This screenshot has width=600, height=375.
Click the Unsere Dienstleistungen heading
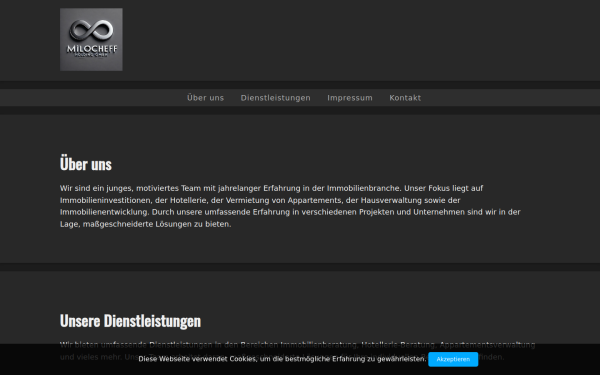click(130, 321)
